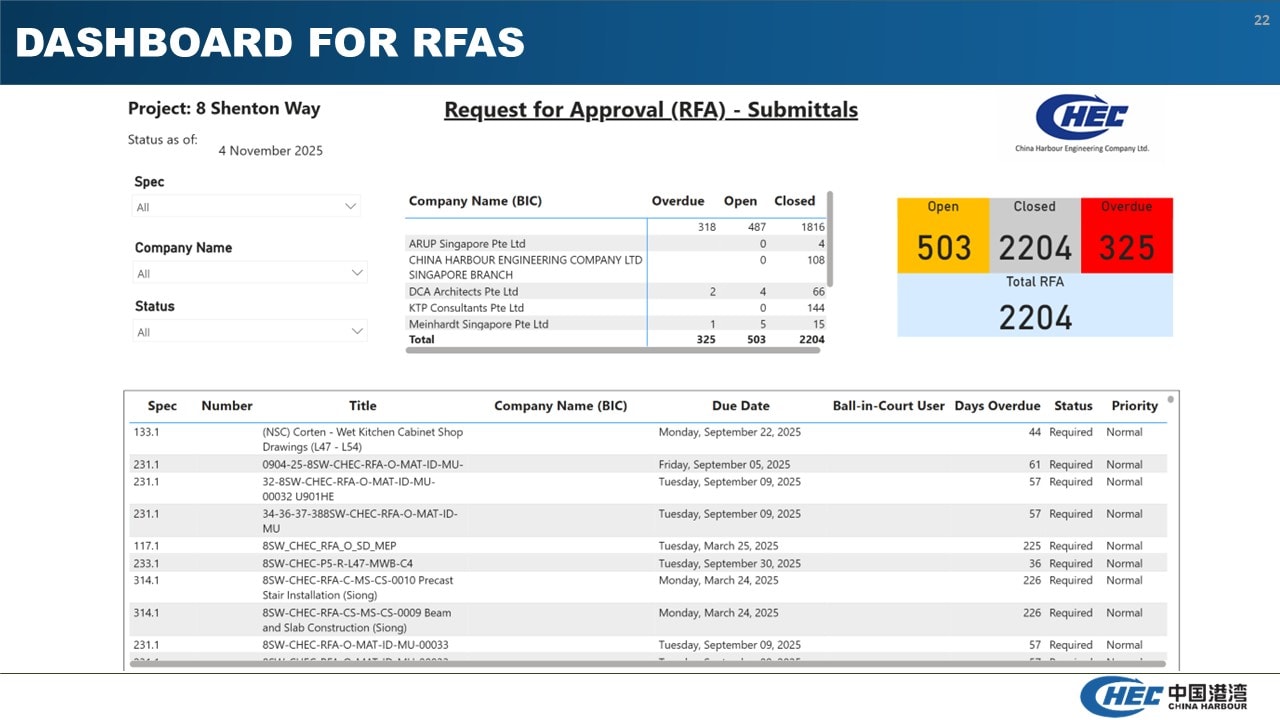Select title 8SW_CHEC_RFA_O_SD_MEP
The height and width of the screenshot is (720, 1280).
330,546
